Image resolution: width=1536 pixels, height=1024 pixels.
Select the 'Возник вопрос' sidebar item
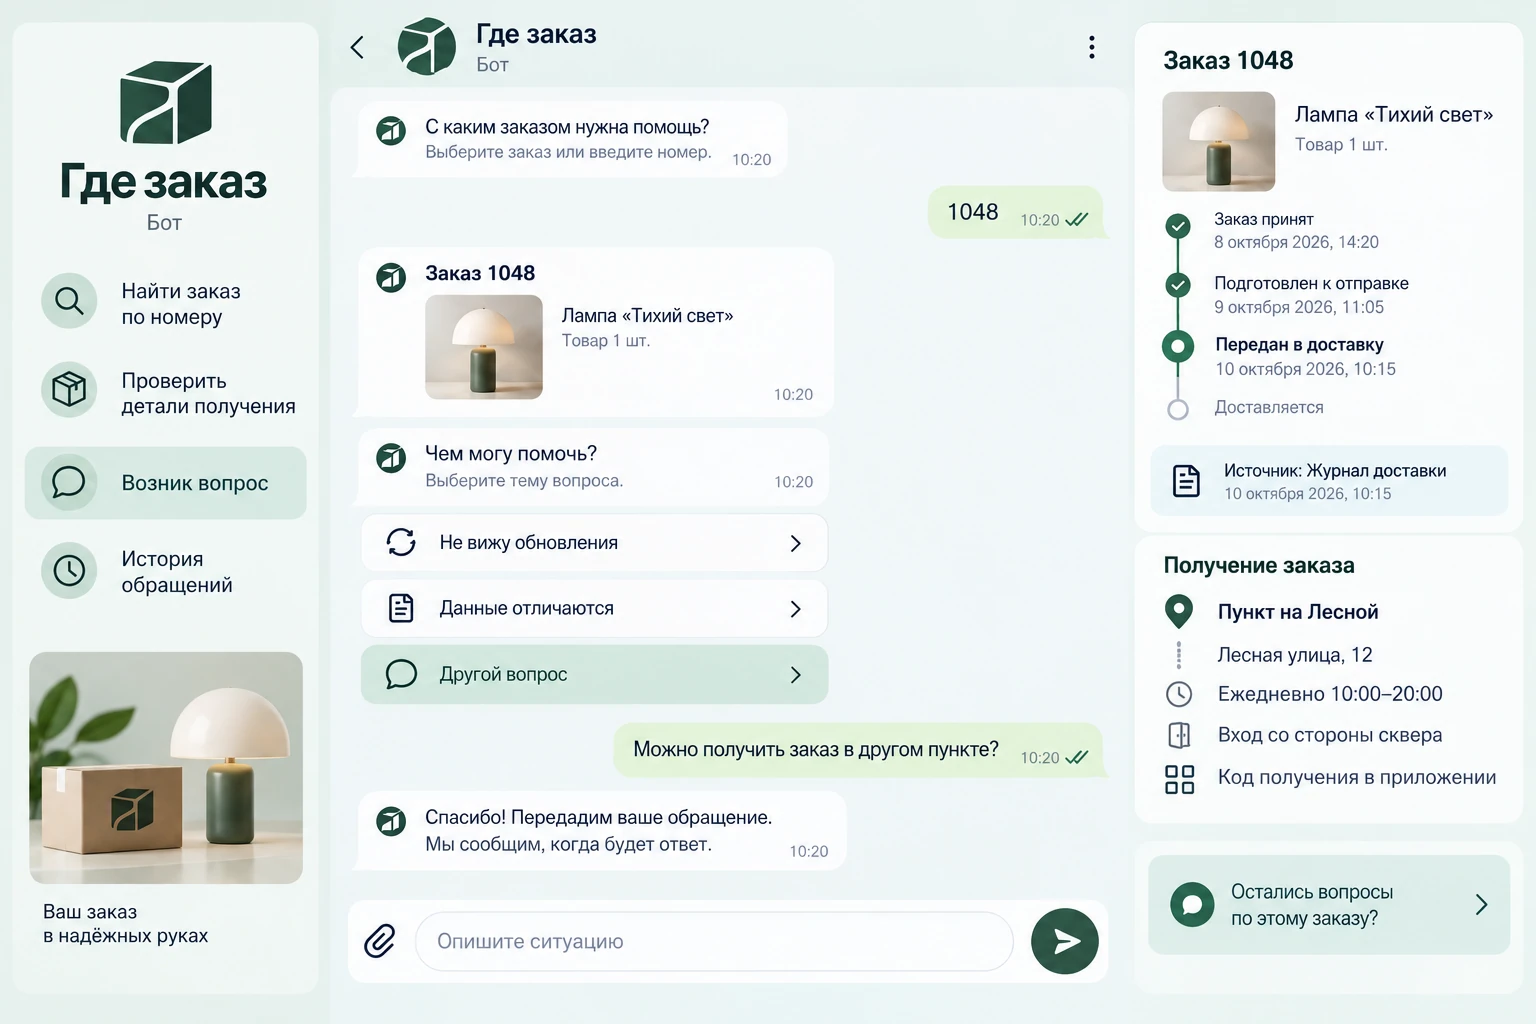[166, 483]
